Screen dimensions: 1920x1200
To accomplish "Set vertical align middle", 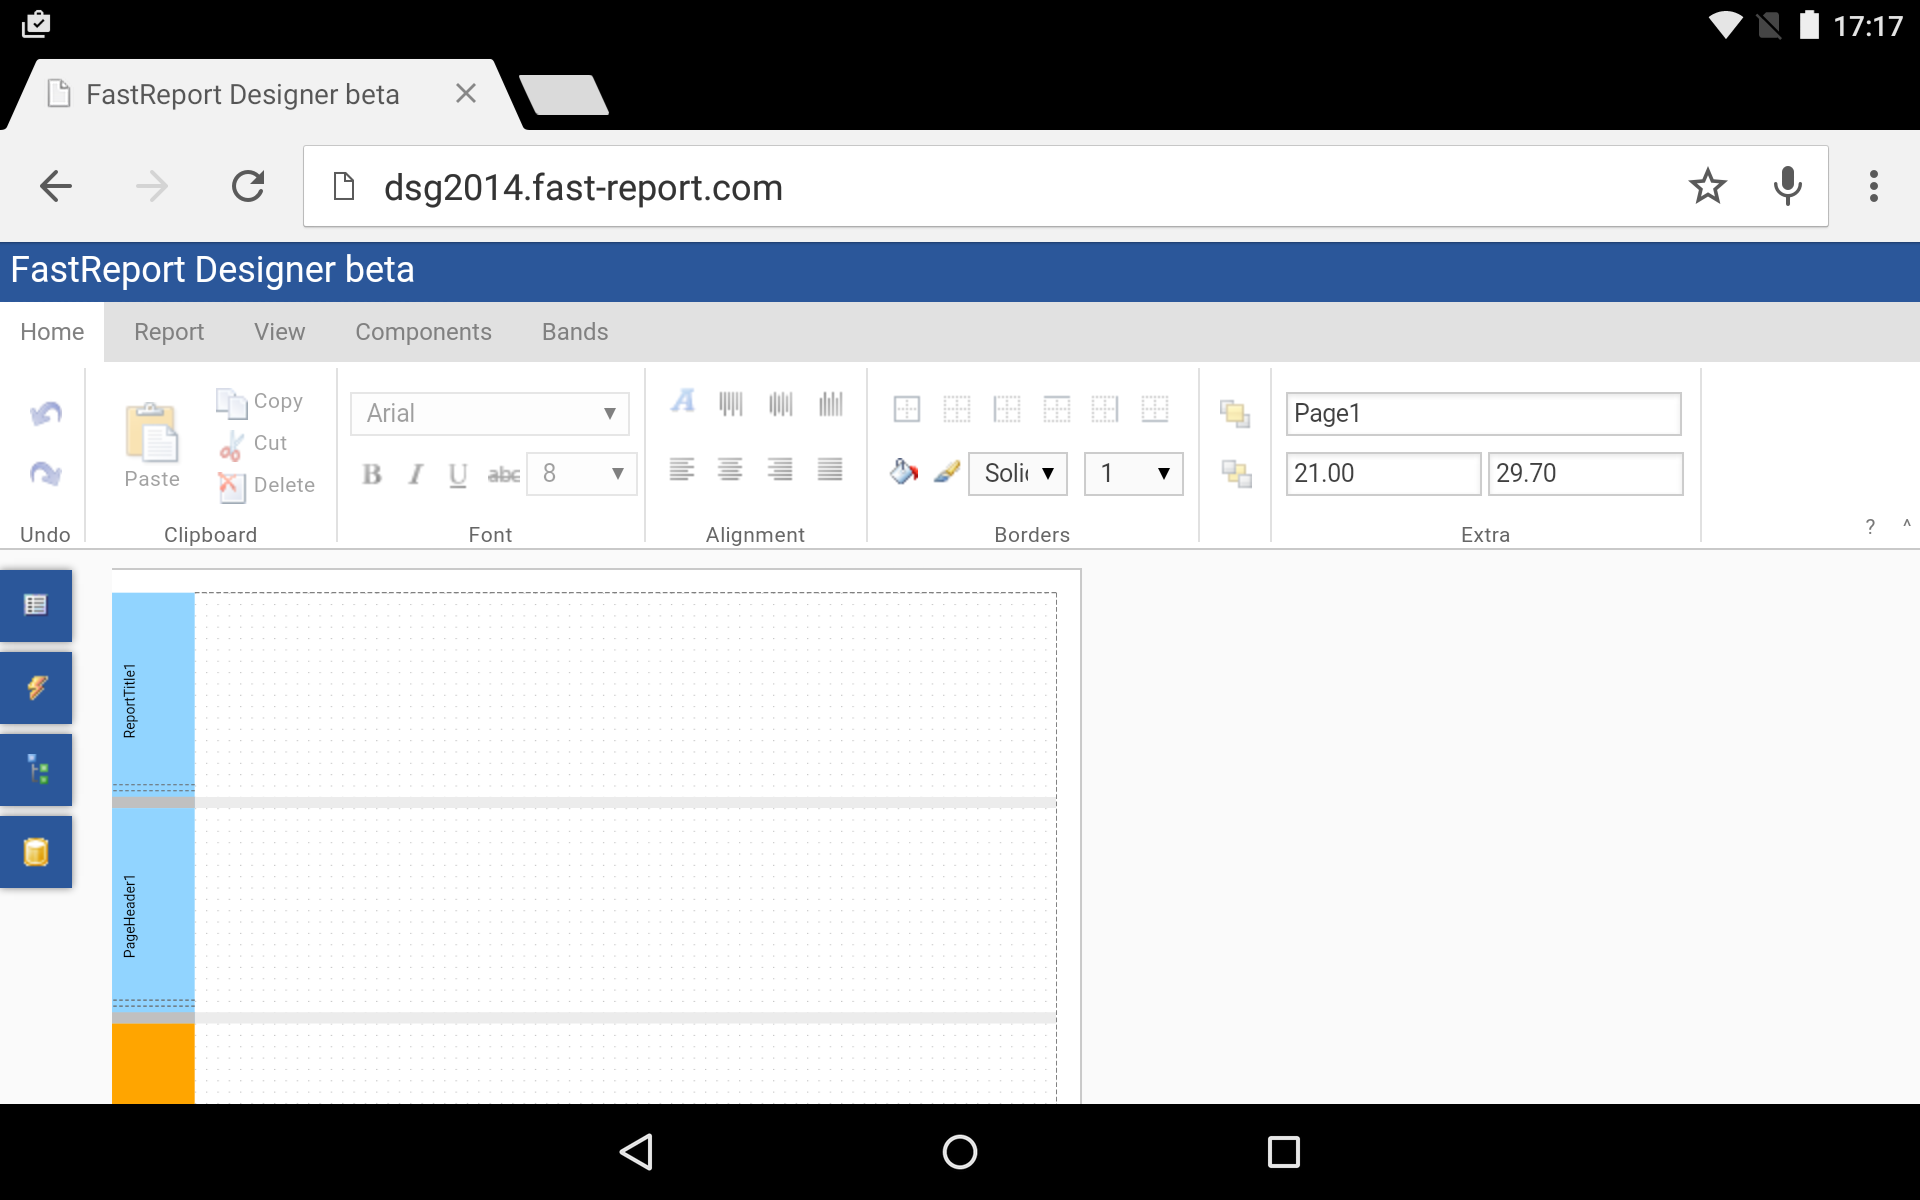I will point(781,404).
